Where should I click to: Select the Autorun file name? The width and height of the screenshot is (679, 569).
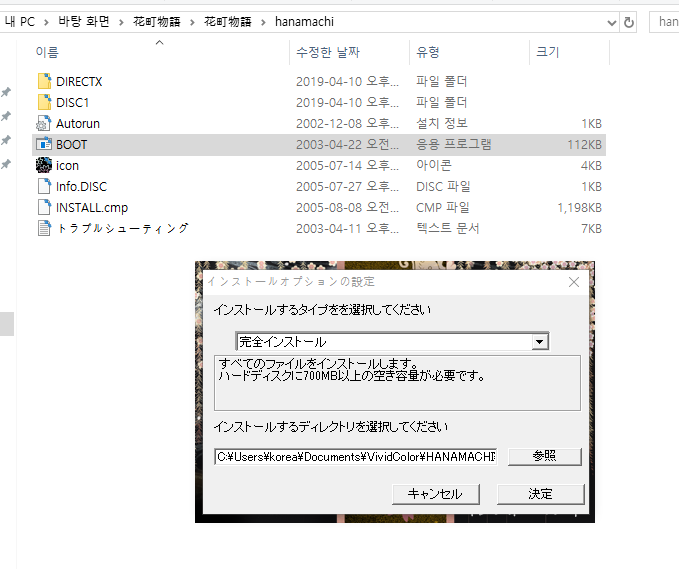[78, 123]
